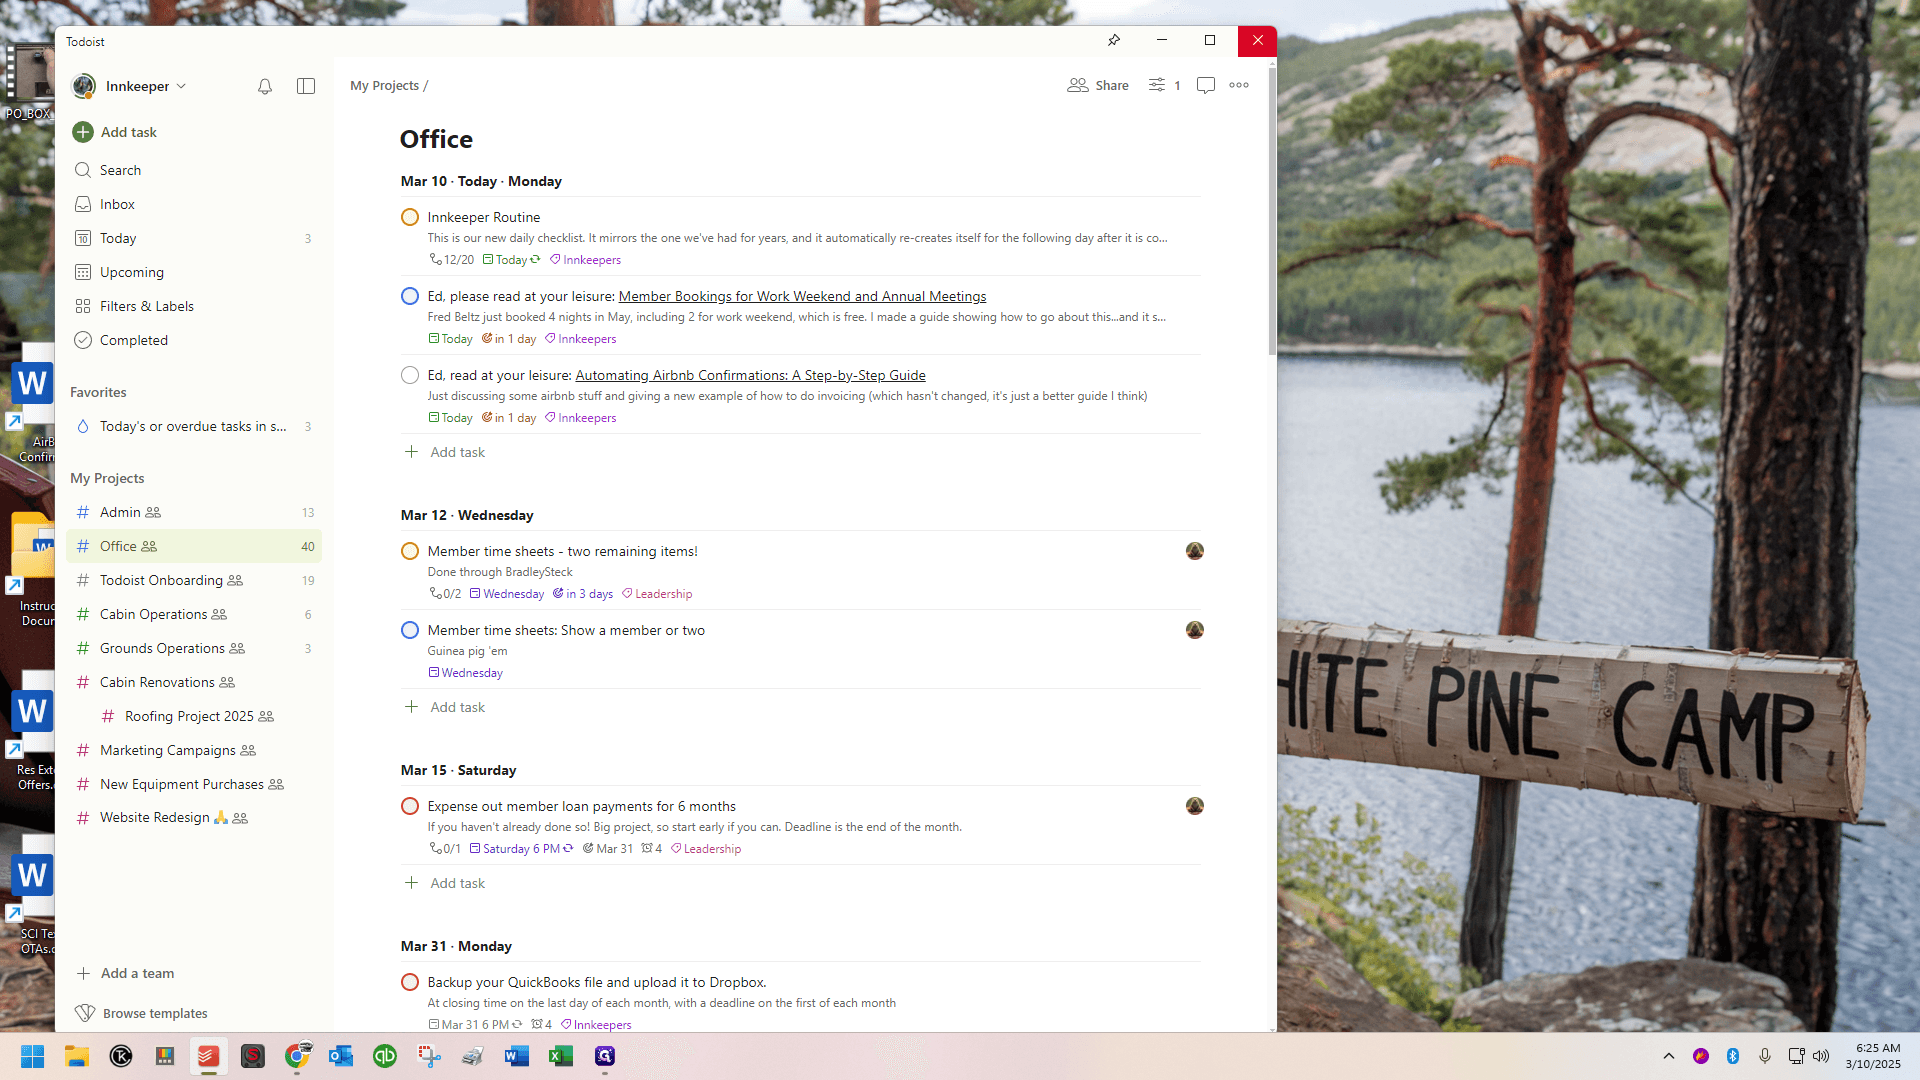Open the Inbox view

195,204
